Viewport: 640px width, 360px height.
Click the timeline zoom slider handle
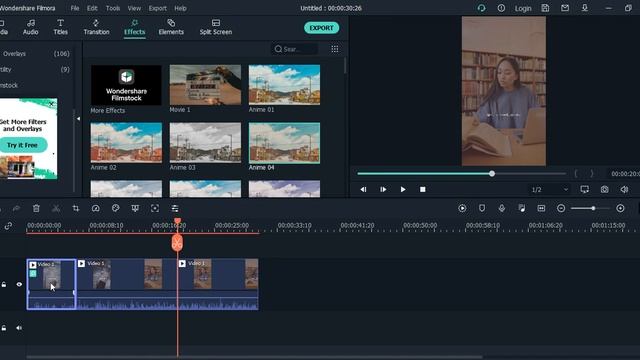(x=593, y=209)
